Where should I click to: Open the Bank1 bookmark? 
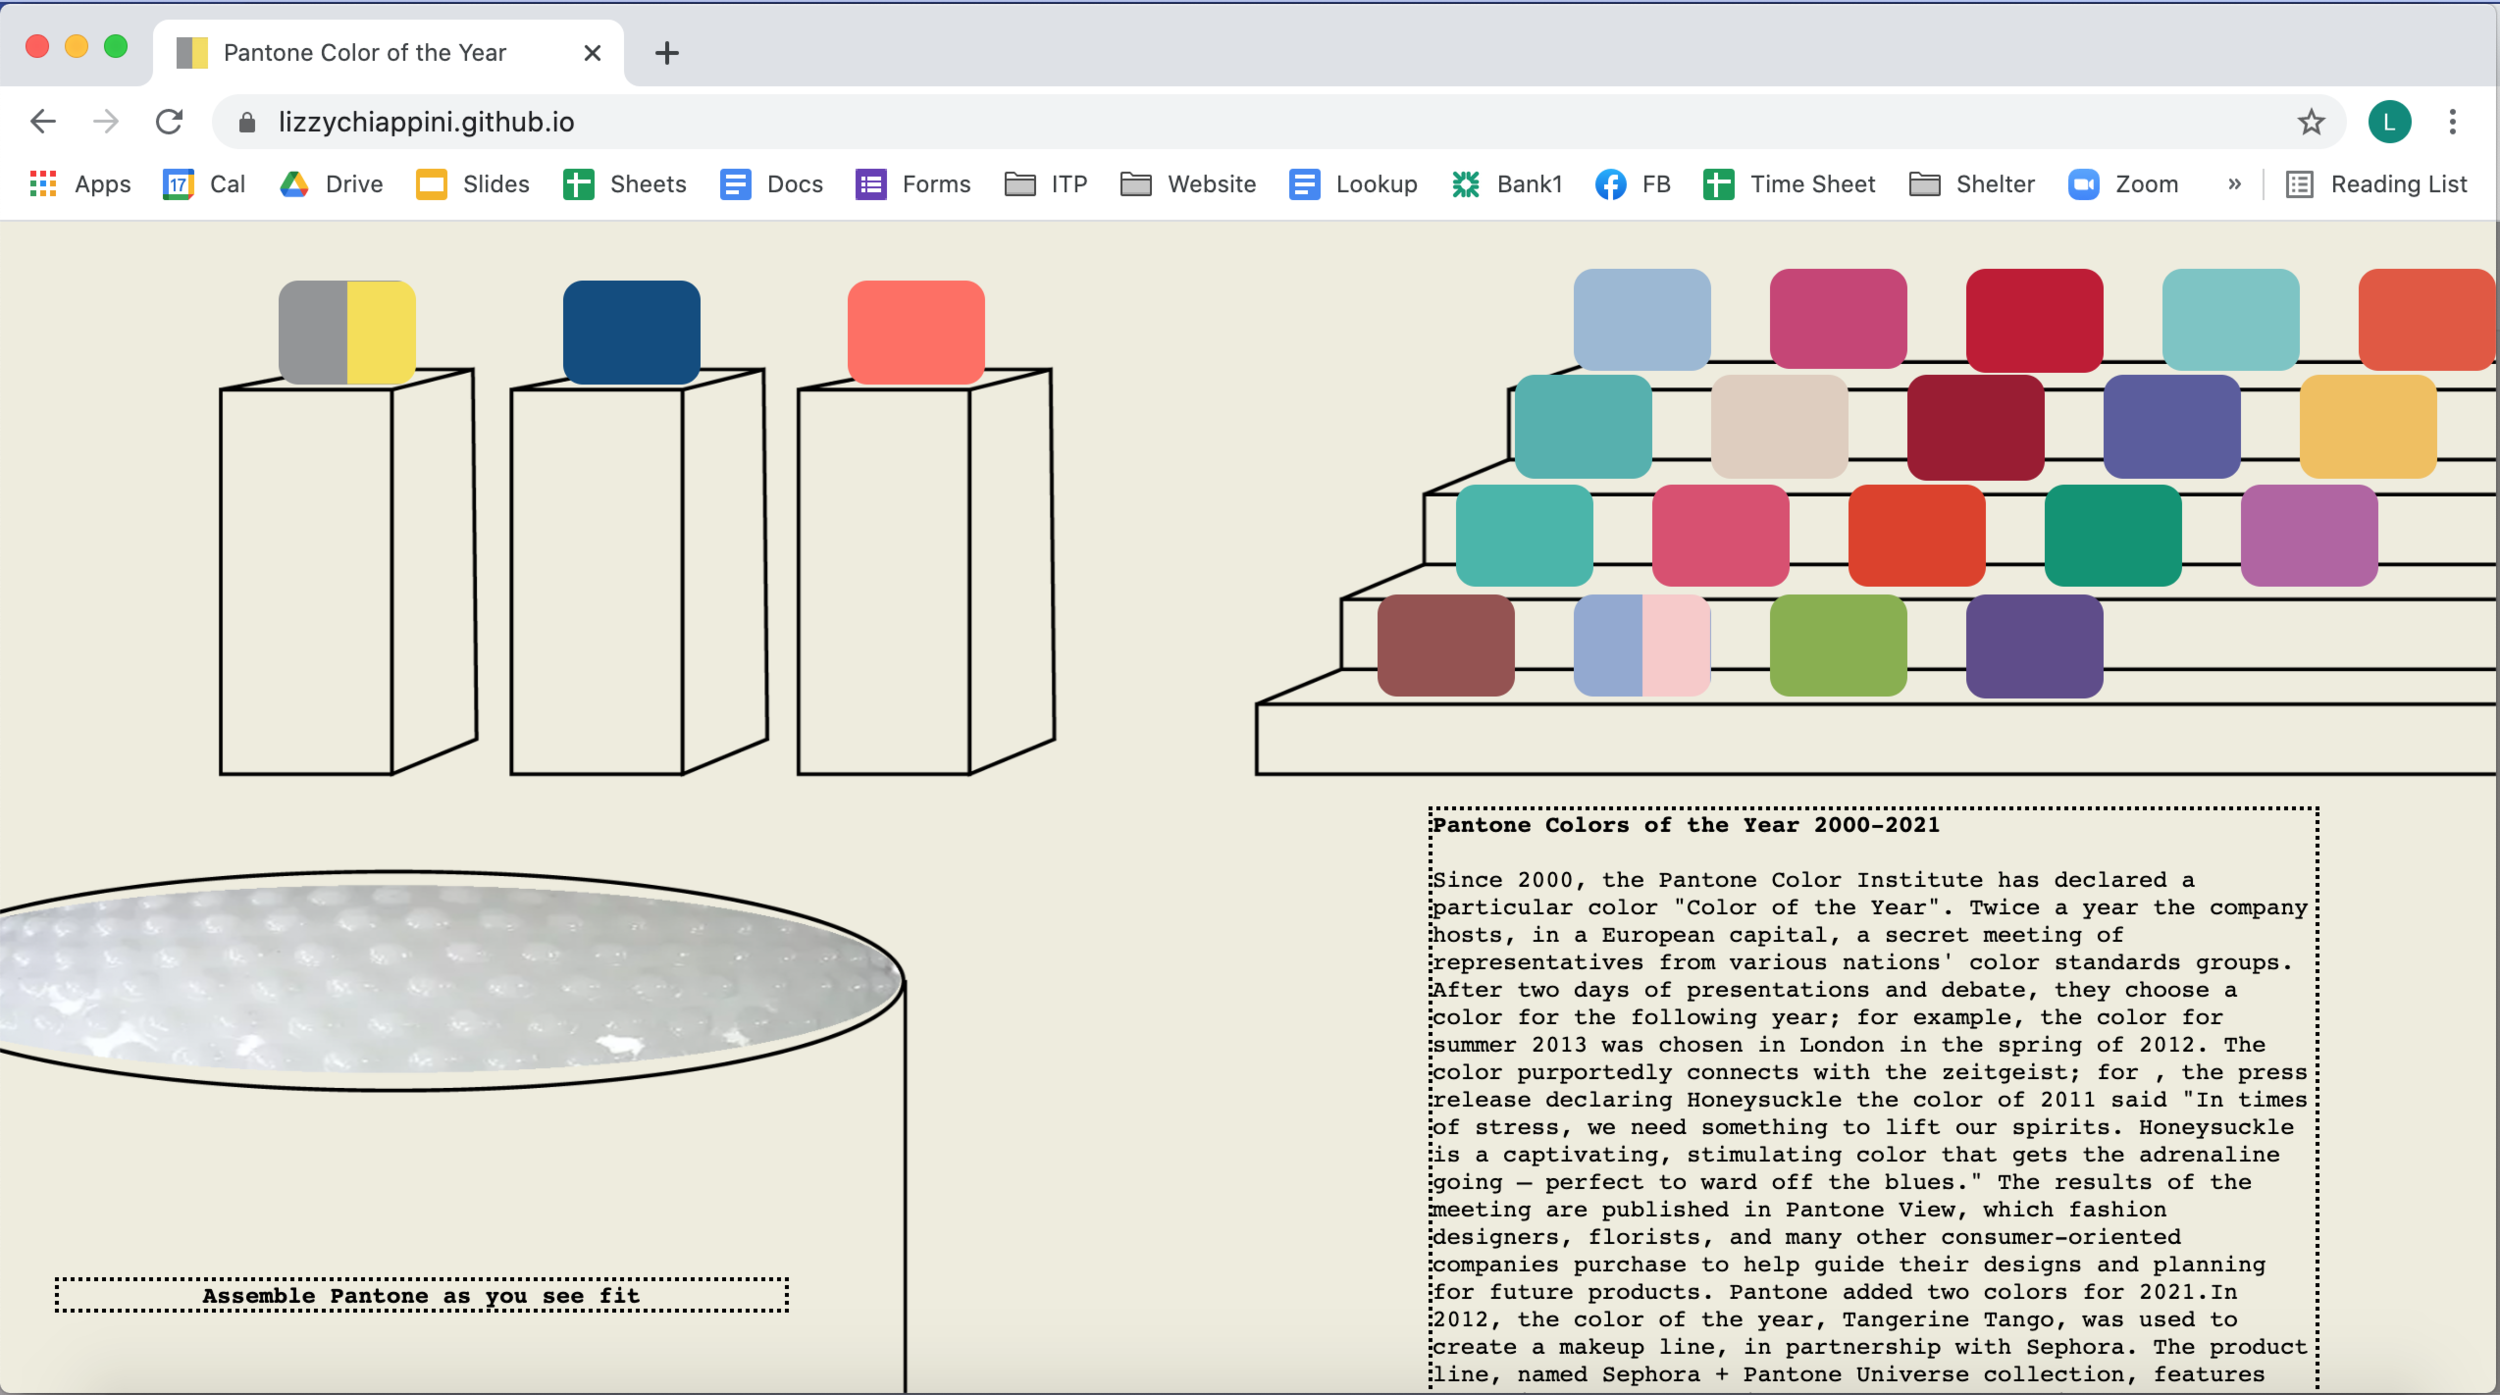[1507, 184]
